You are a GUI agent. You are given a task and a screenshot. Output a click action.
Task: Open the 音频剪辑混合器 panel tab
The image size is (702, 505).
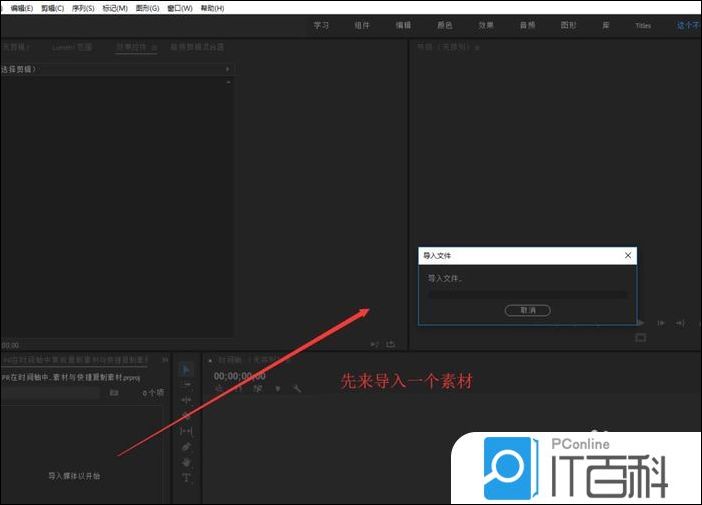coord(197,47)
